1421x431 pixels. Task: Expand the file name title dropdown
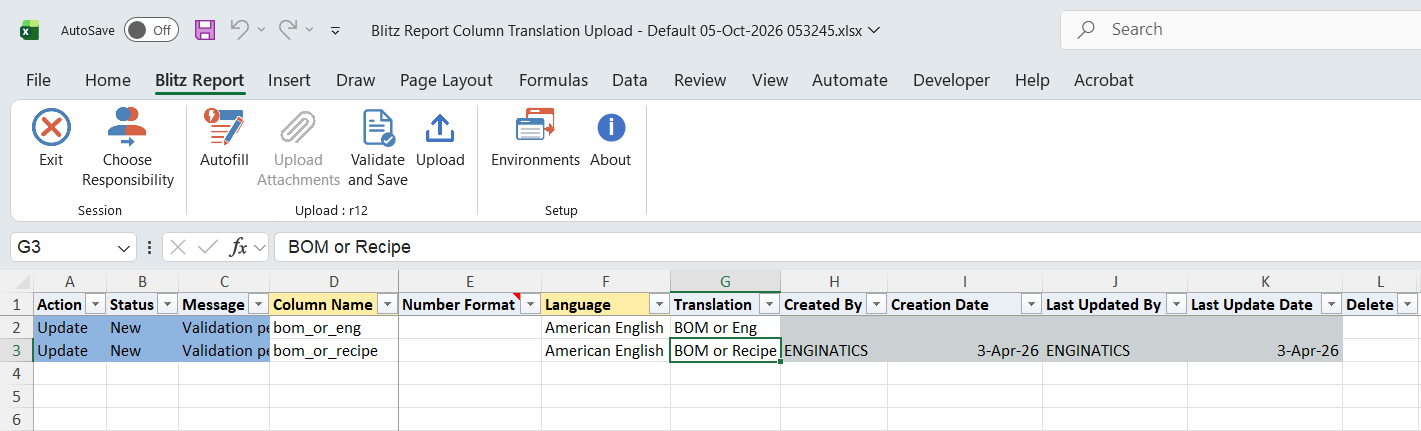pos(875,30)
